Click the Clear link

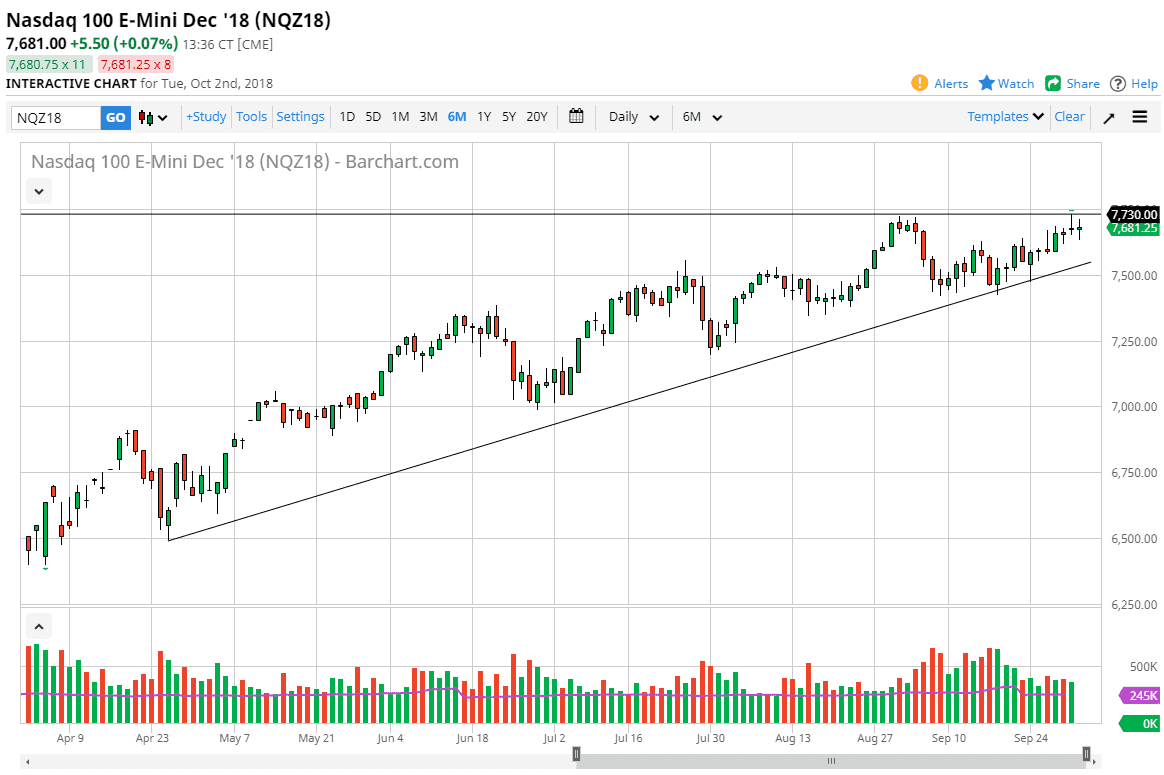pyautogui.click(x=1069, y=116)
